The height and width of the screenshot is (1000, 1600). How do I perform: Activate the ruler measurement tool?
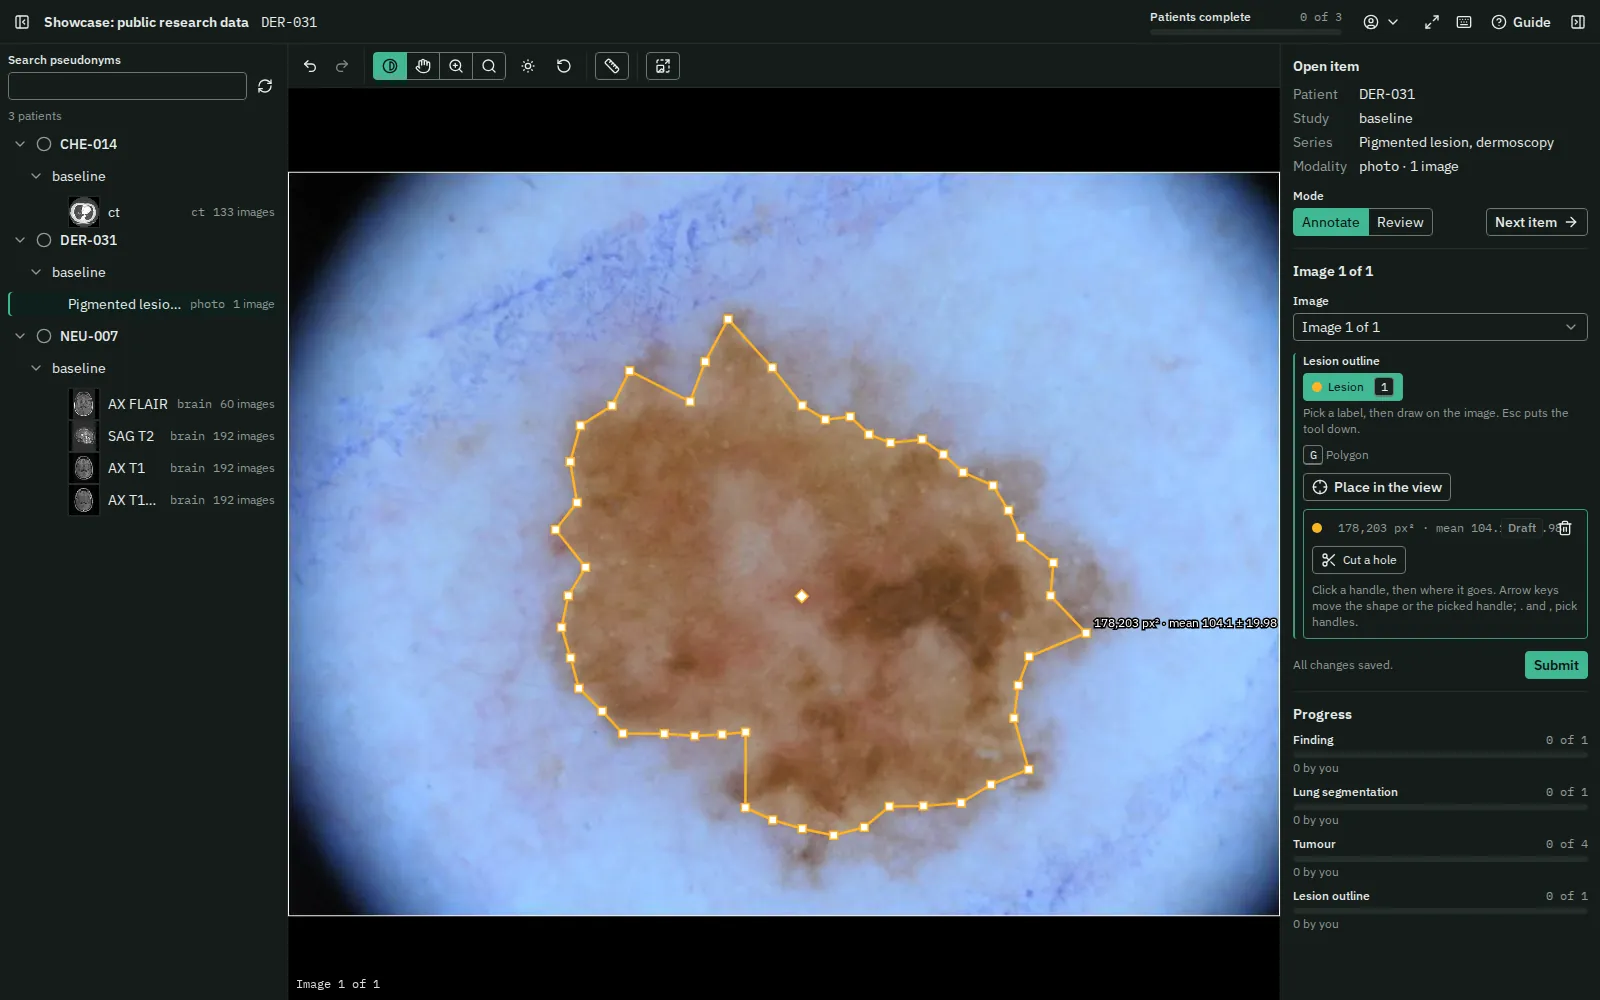tap(612, 66)
